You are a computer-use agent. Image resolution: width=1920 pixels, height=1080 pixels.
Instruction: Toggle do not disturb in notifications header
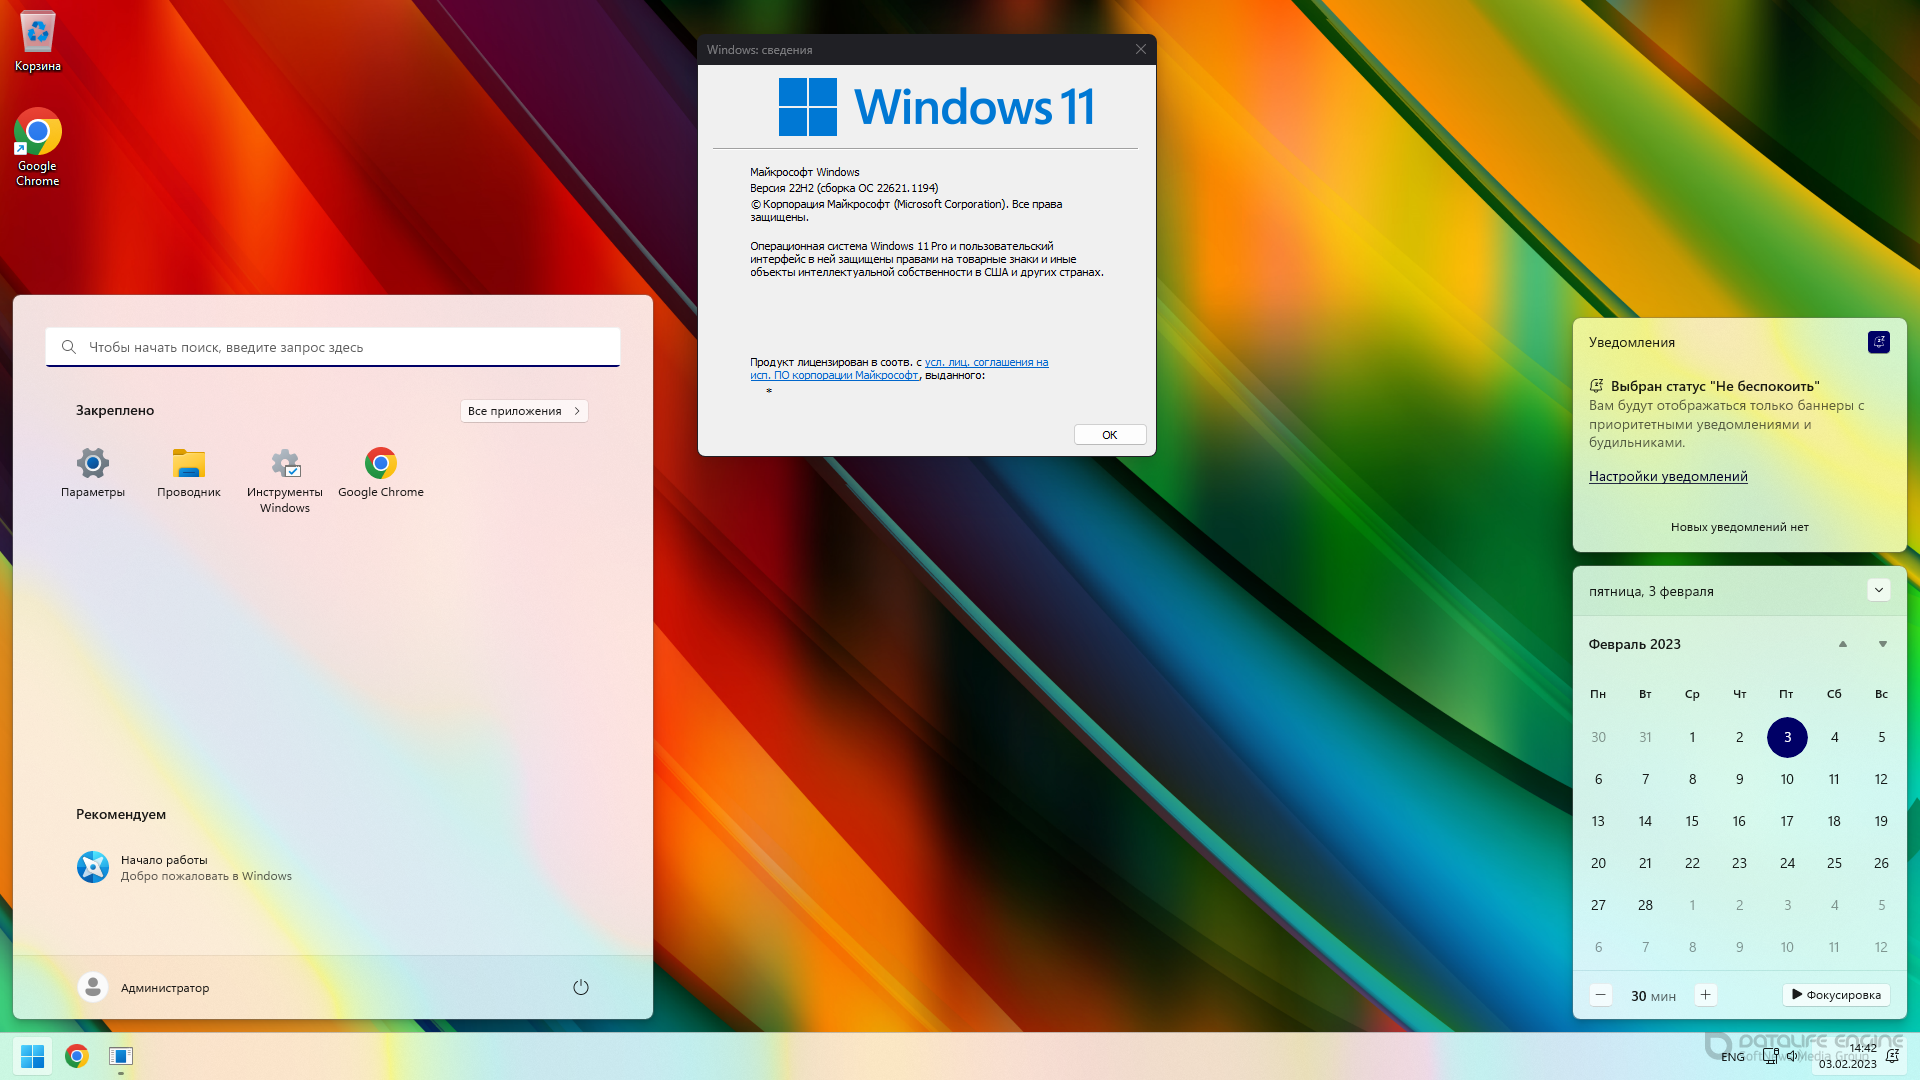click(x=1879, y=342)
